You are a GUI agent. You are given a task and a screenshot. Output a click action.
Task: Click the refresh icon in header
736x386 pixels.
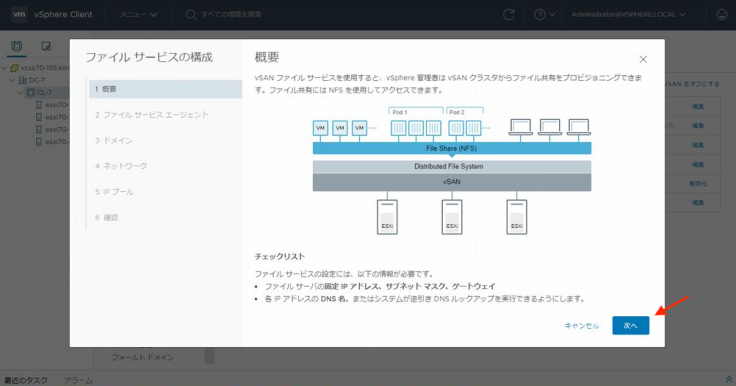pos(509,15)
